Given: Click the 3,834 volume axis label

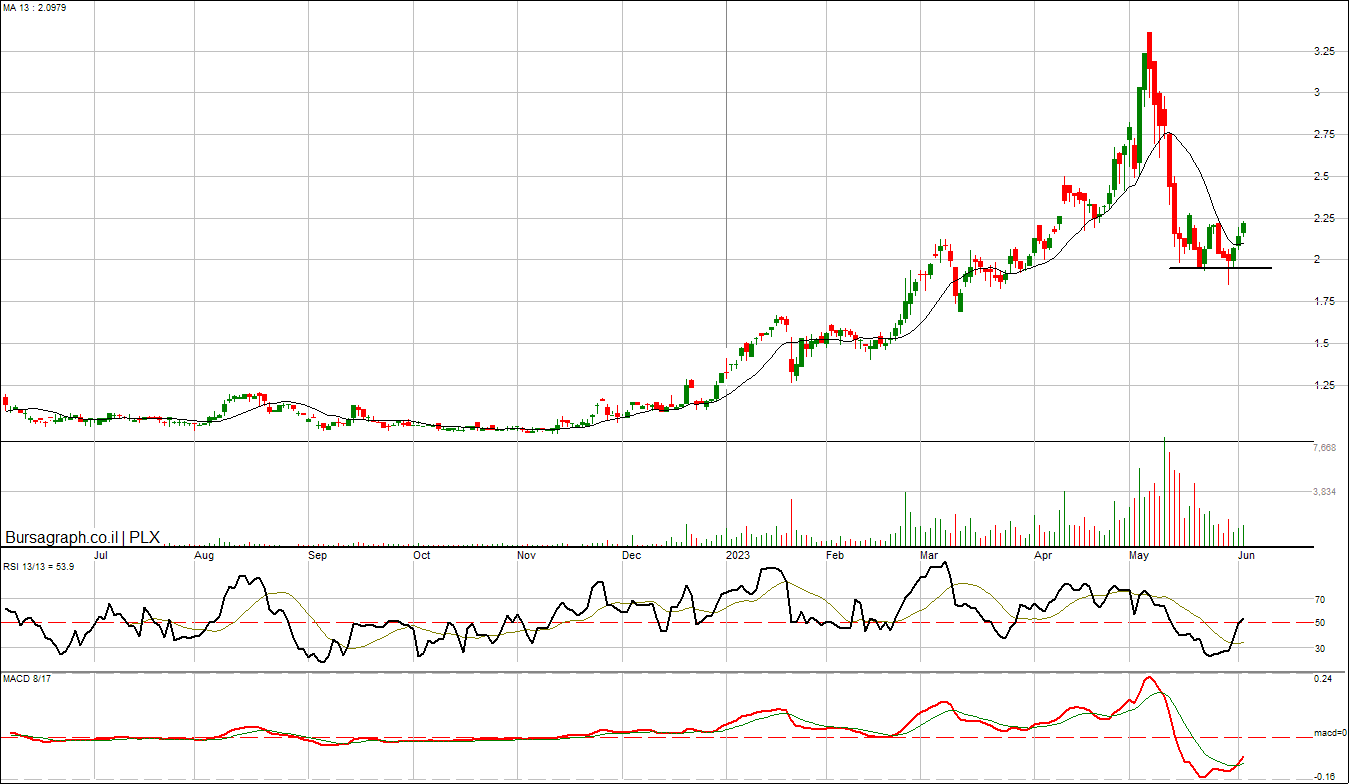Looking at the screenshot, I should click(x=1324, y=492).
